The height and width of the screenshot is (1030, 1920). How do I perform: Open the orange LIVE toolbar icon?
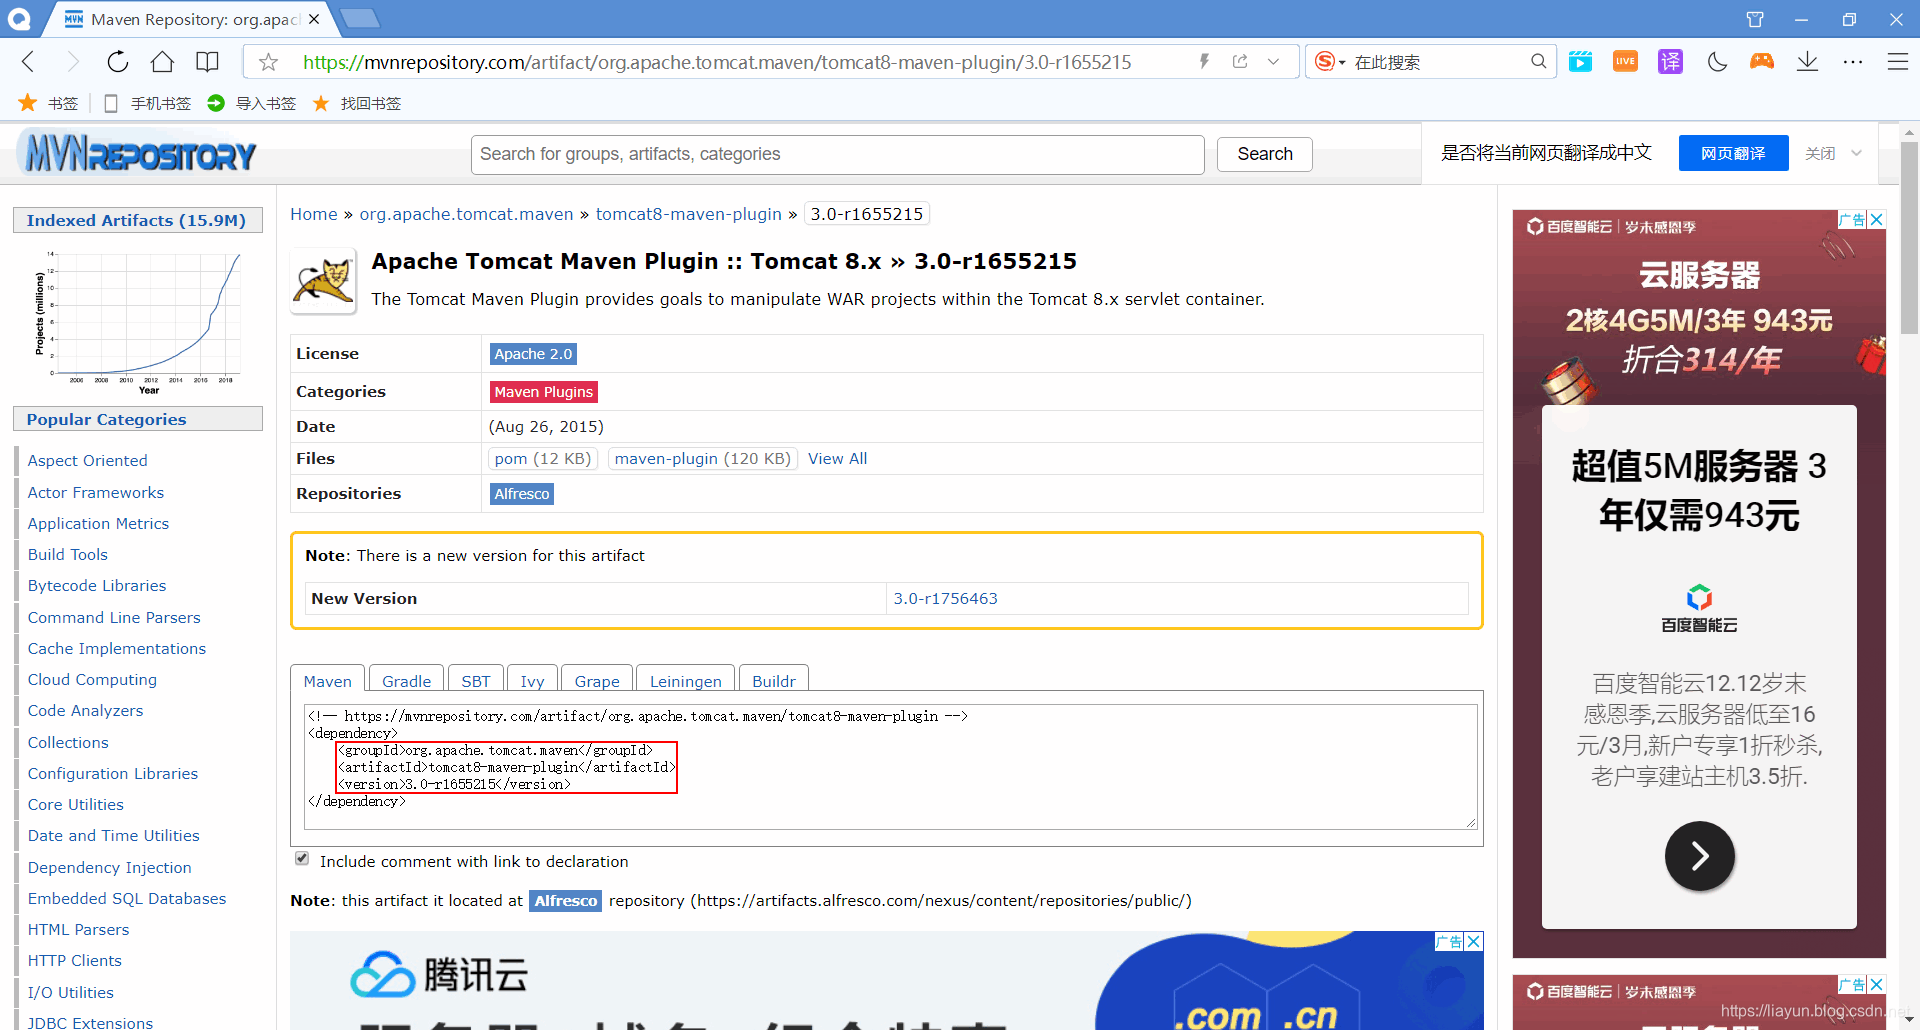tap(1626, 62)
